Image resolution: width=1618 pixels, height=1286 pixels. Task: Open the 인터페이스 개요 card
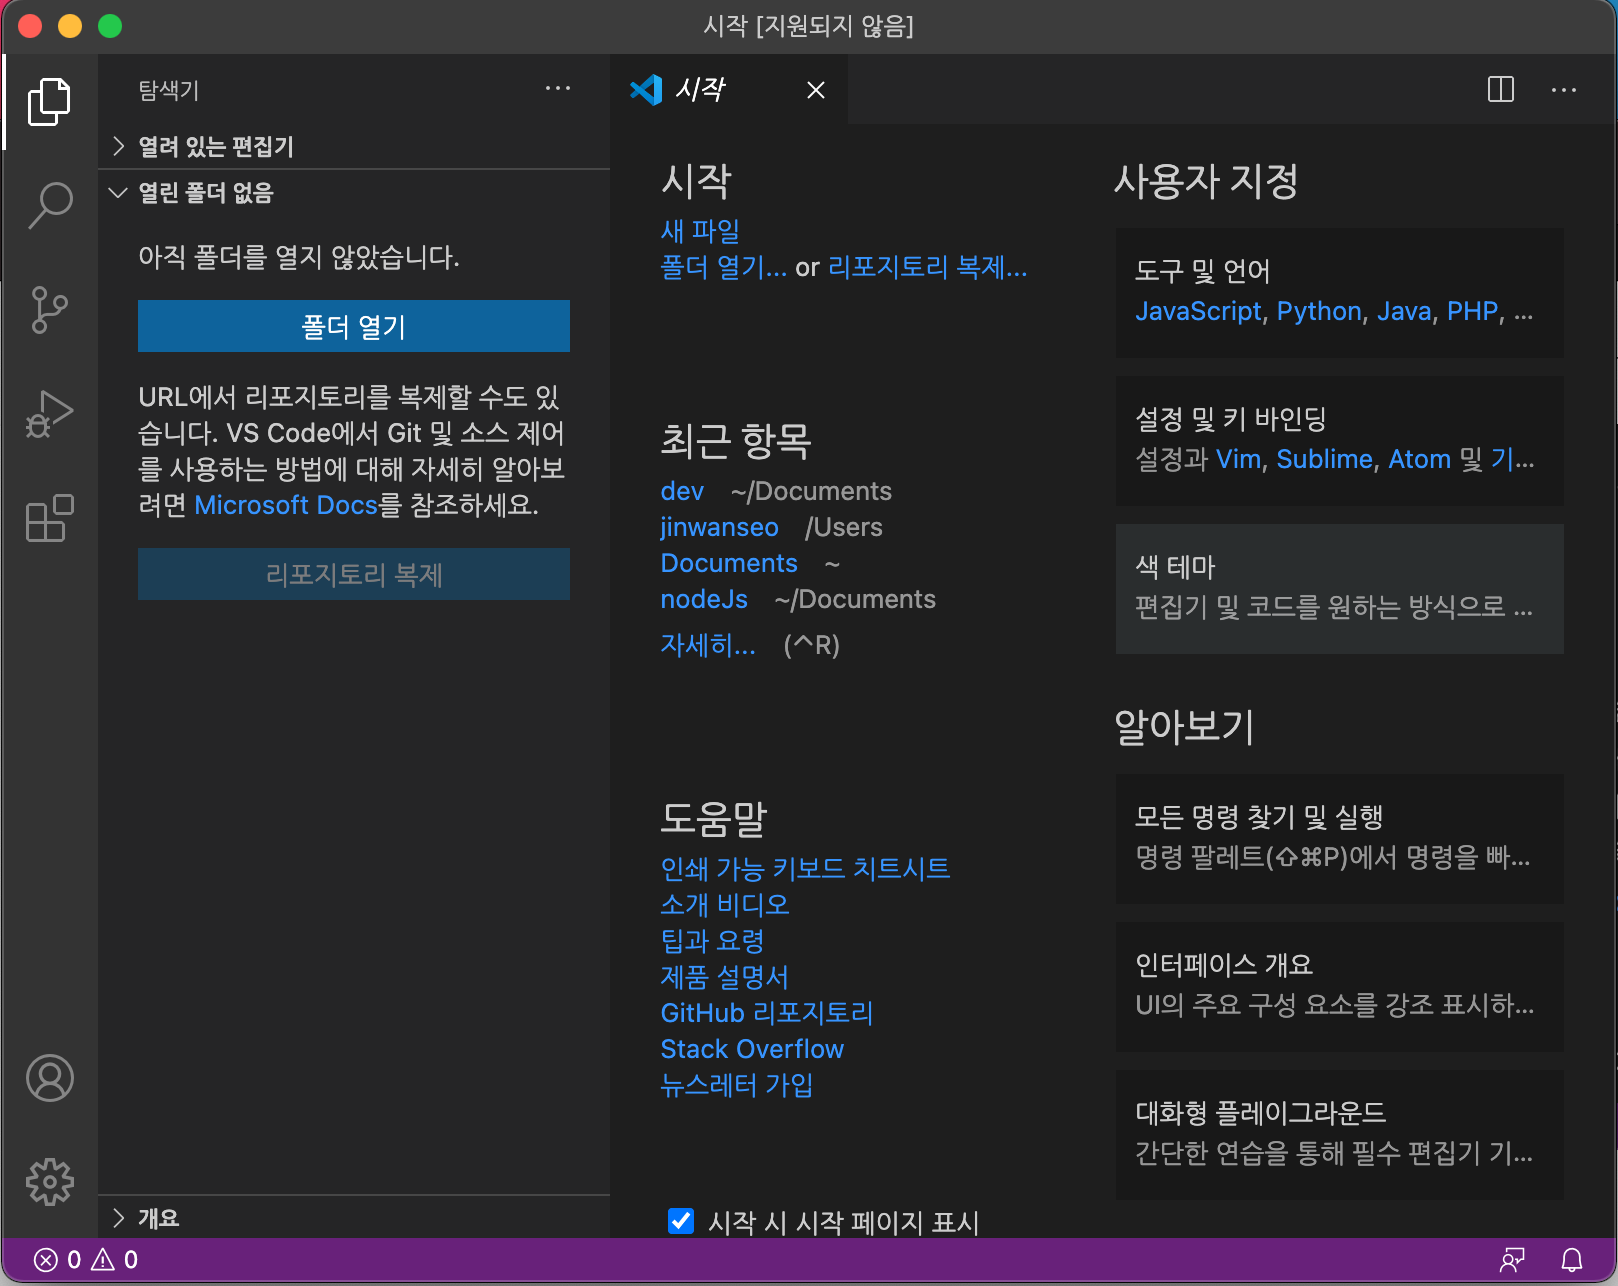click(1340, 987)
